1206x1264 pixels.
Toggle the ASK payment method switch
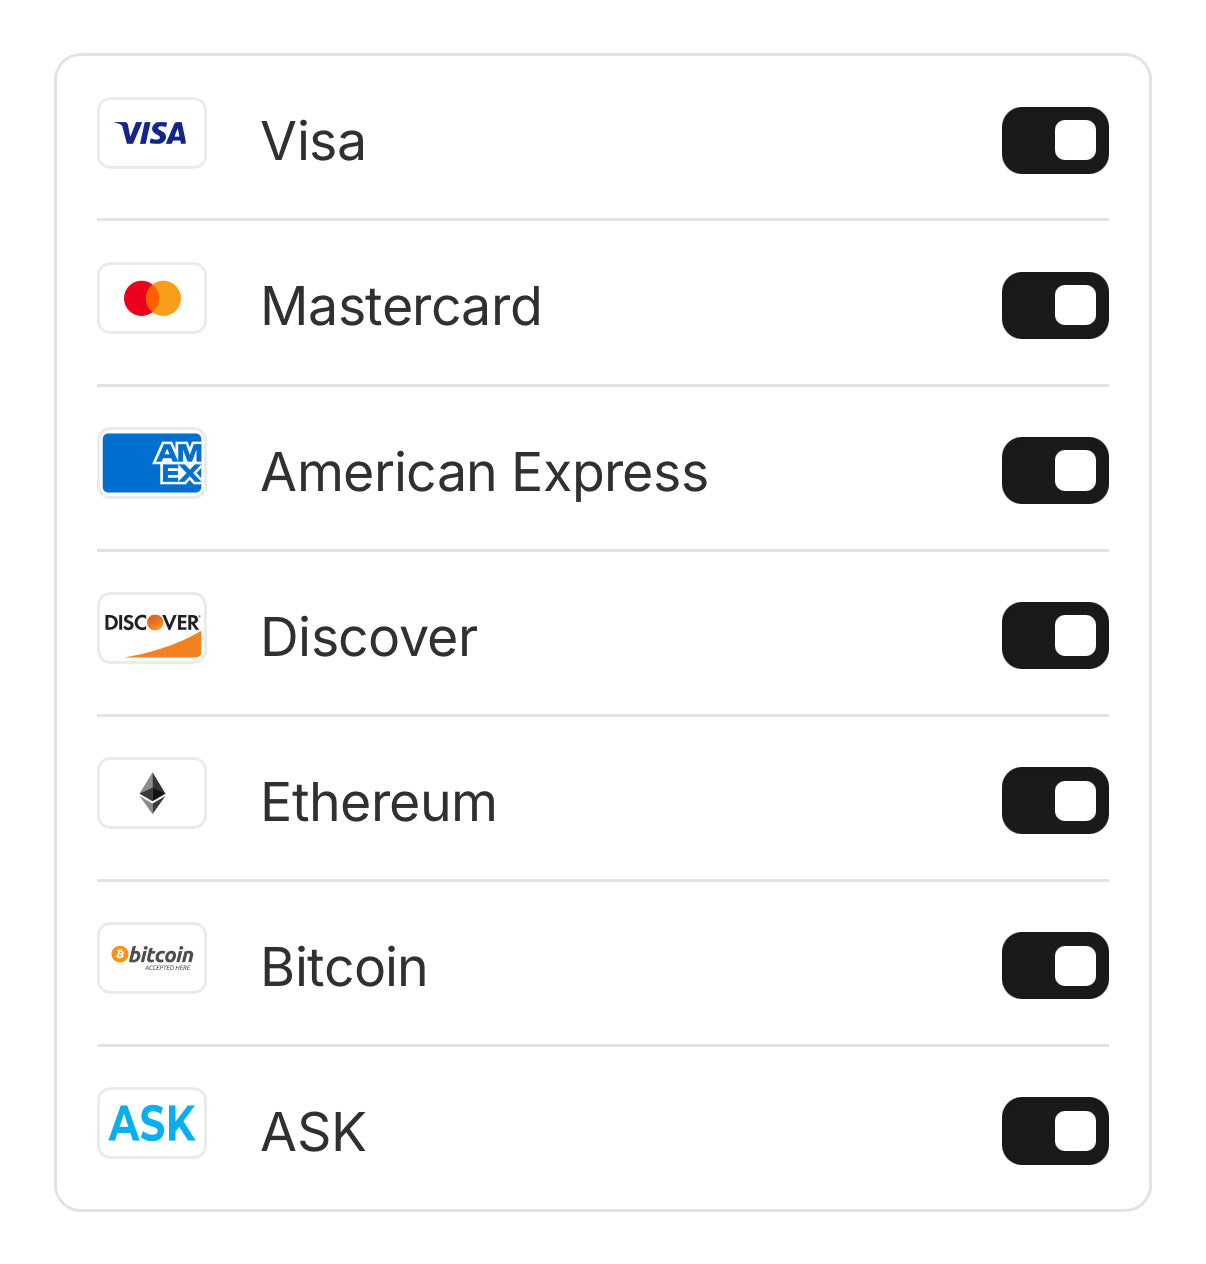[1055, 1131]
